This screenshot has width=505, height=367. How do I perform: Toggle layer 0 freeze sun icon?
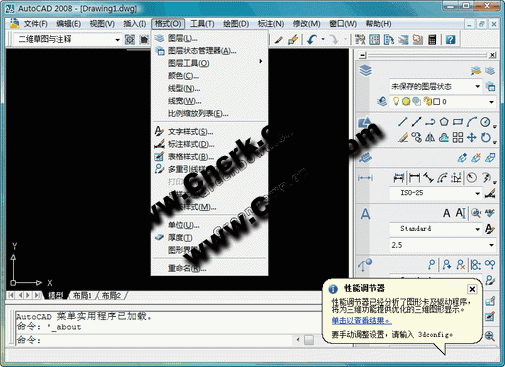tap(406, 101)
